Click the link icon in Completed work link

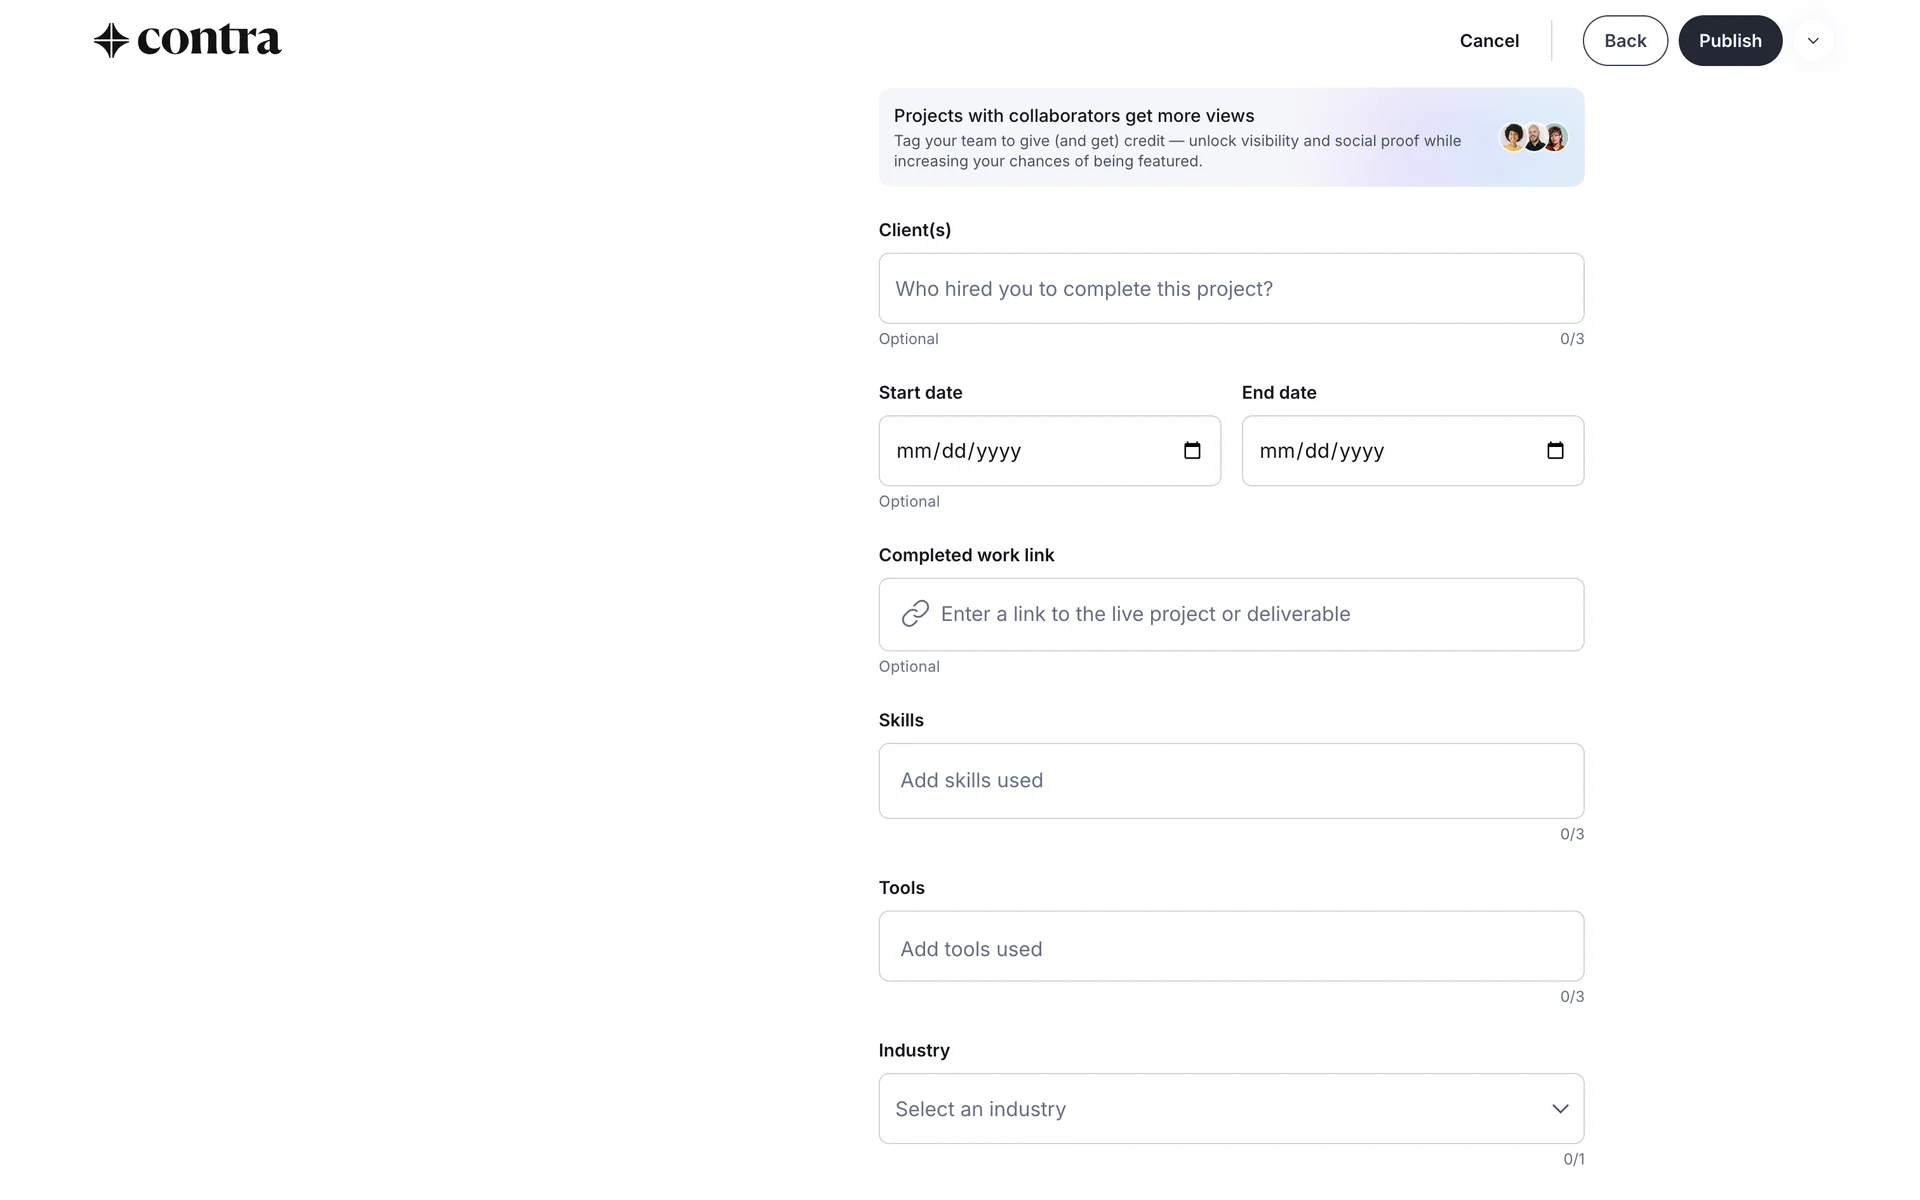click(x=915, y=614)
